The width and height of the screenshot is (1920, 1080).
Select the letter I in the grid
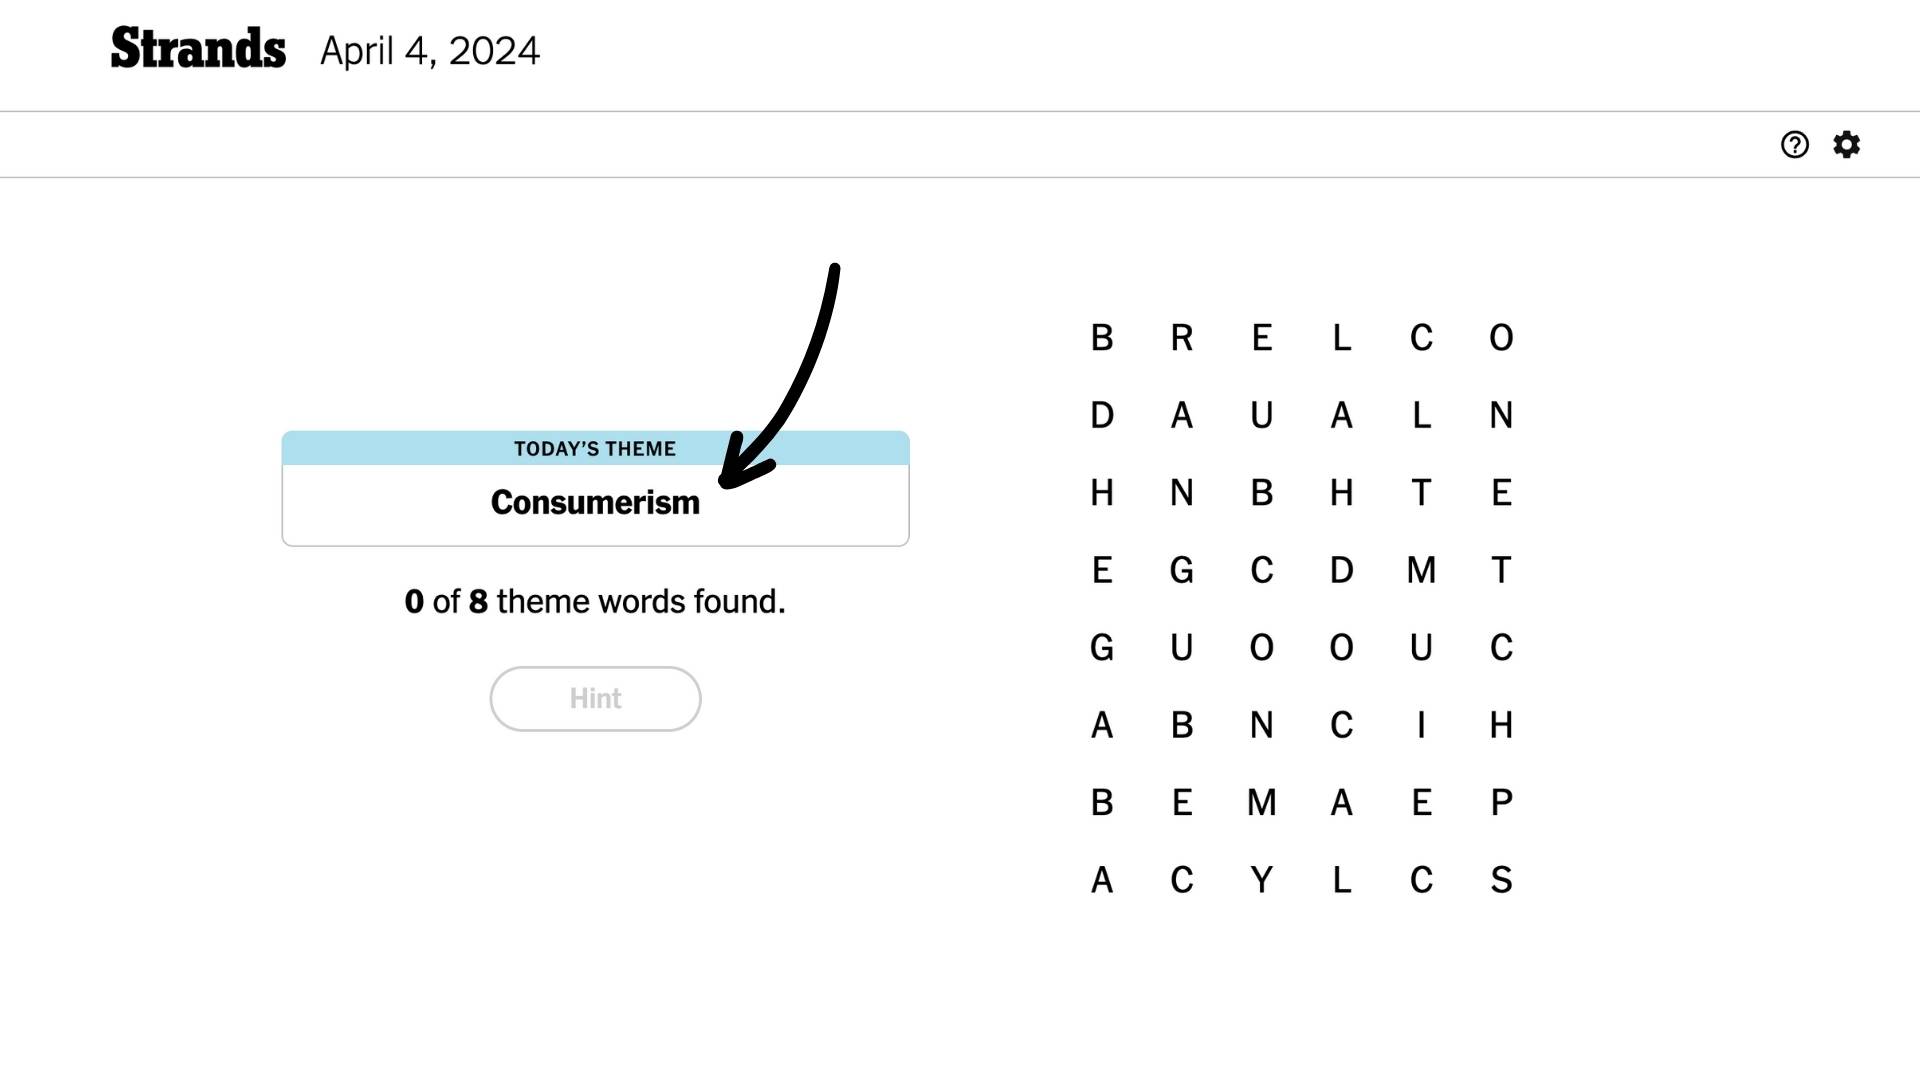1421,725
